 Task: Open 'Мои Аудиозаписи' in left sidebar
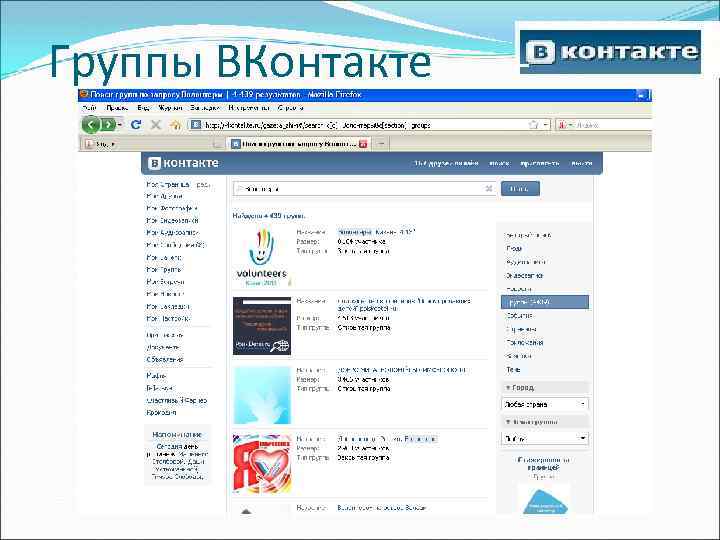(173, 232)
